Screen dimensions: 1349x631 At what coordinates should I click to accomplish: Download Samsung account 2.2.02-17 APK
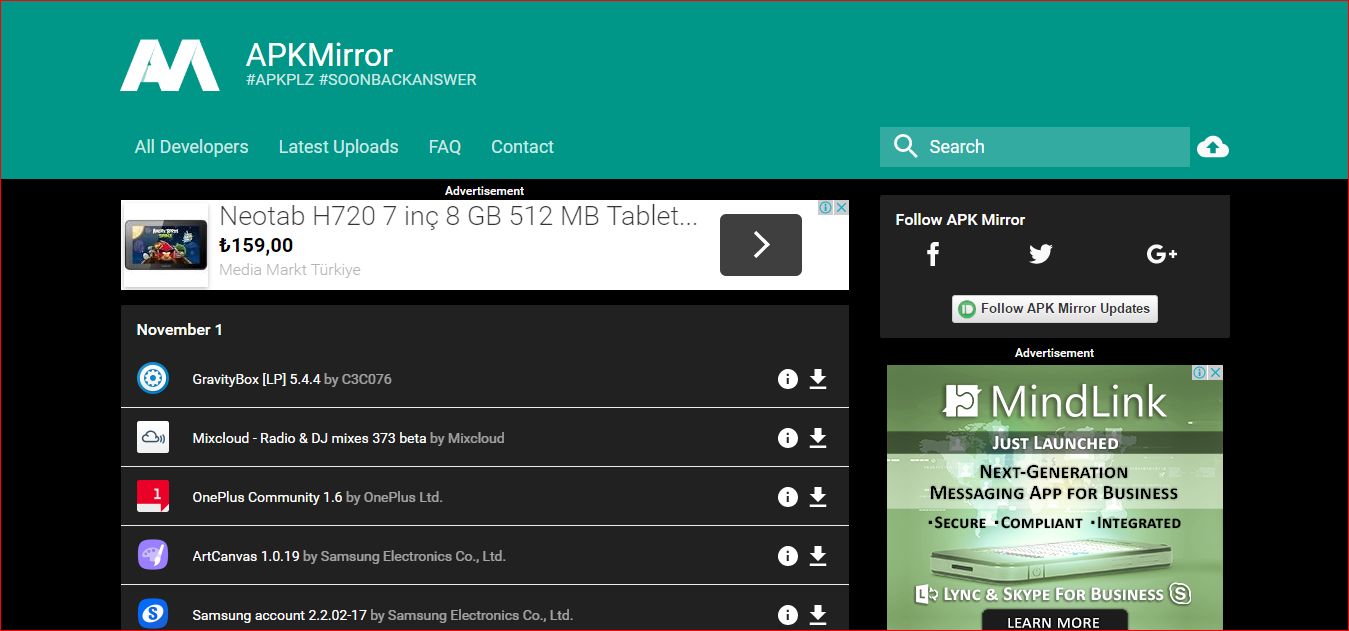[818, 615]
